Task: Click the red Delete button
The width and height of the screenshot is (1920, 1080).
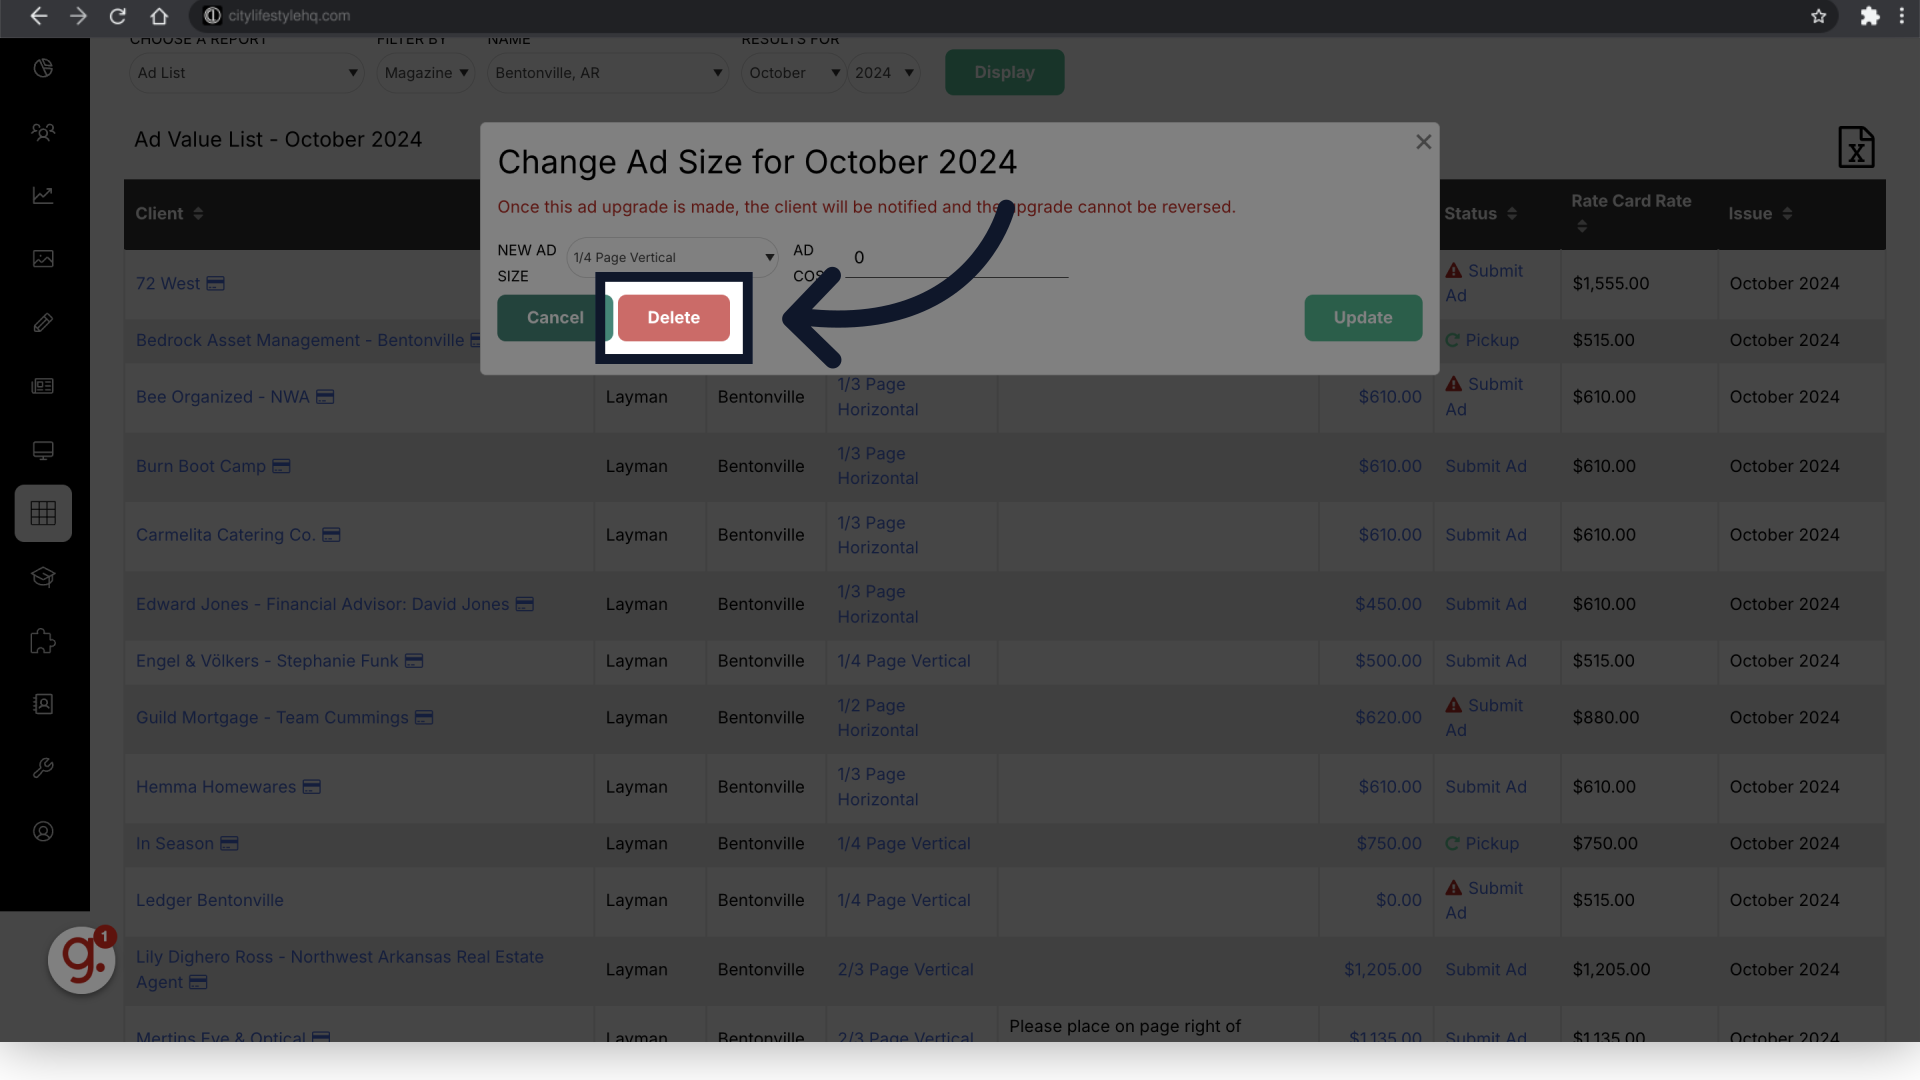Action: (673, 317)
